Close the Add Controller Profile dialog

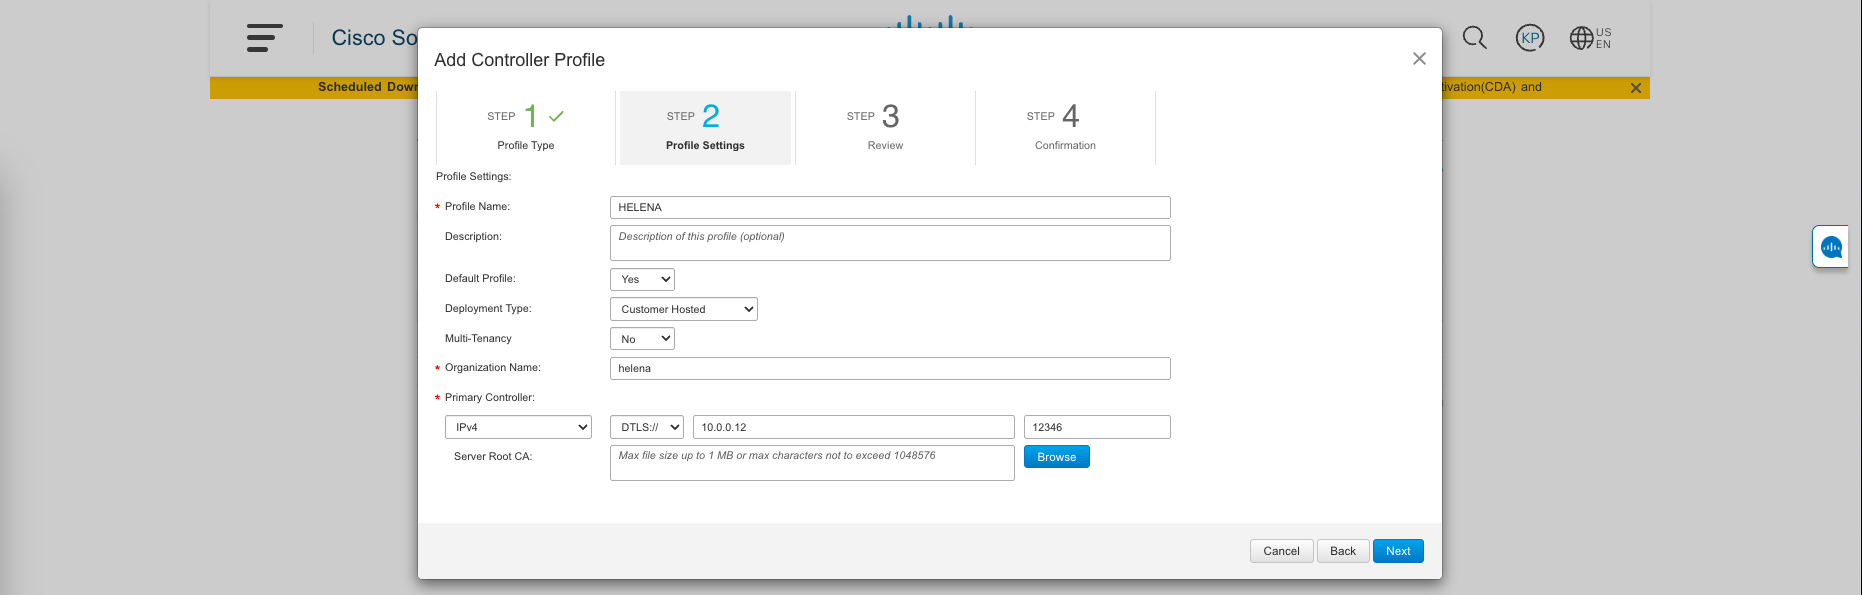tap(1419, 59)
